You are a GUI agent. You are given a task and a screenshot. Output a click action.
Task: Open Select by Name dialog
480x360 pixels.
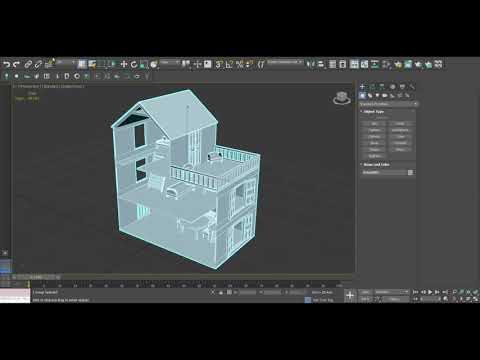[92, 64]
